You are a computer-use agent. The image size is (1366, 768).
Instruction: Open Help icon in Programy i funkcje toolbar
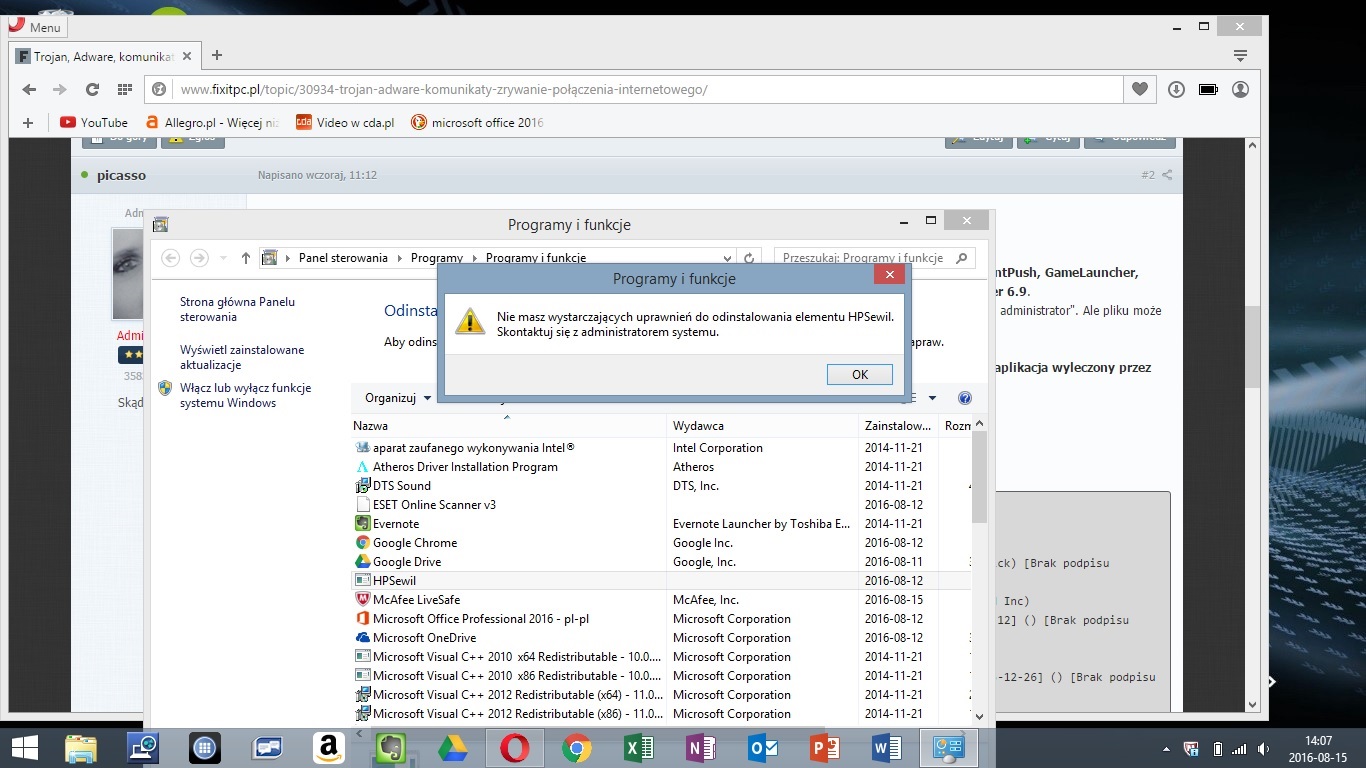(x=964, y=397)
